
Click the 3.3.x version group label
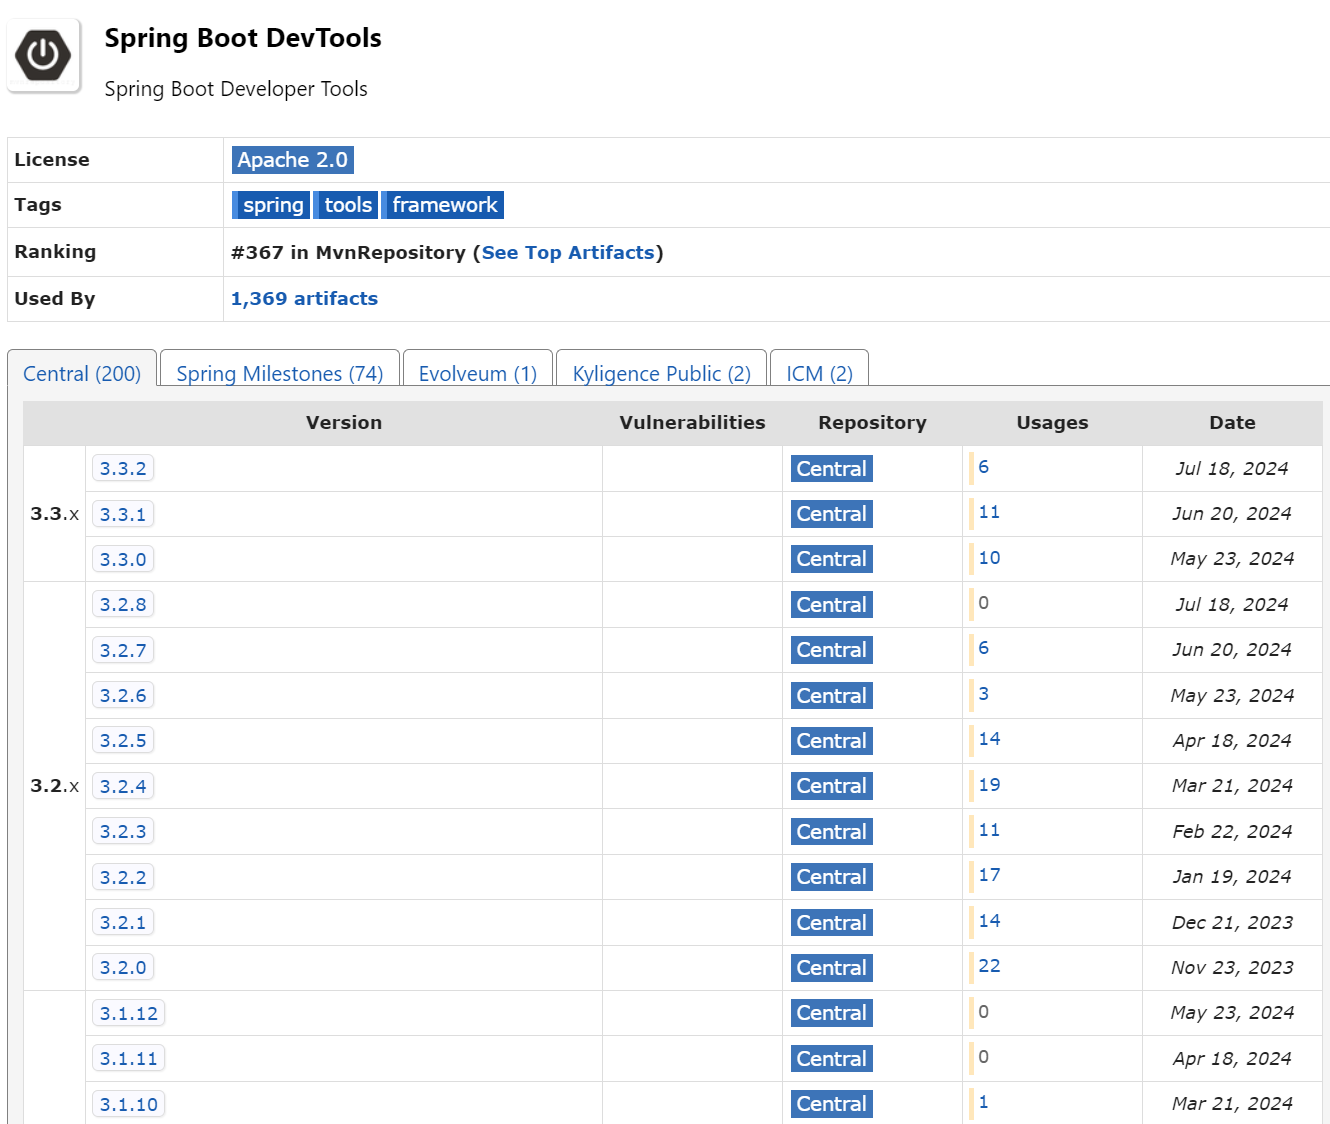(x=54, y=514)
